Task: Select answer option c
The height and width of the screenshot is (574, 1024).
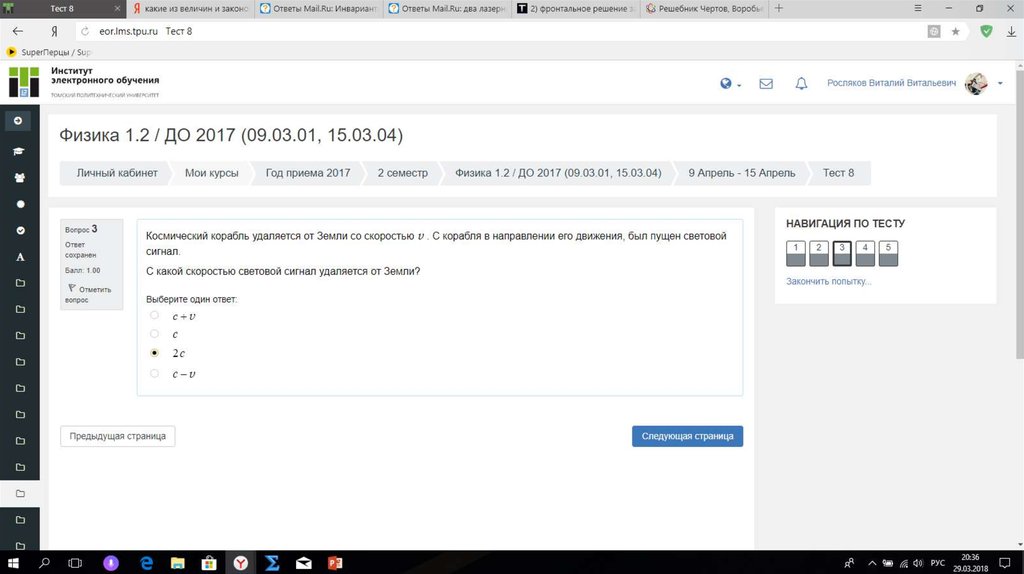Action: pos(154,334)
